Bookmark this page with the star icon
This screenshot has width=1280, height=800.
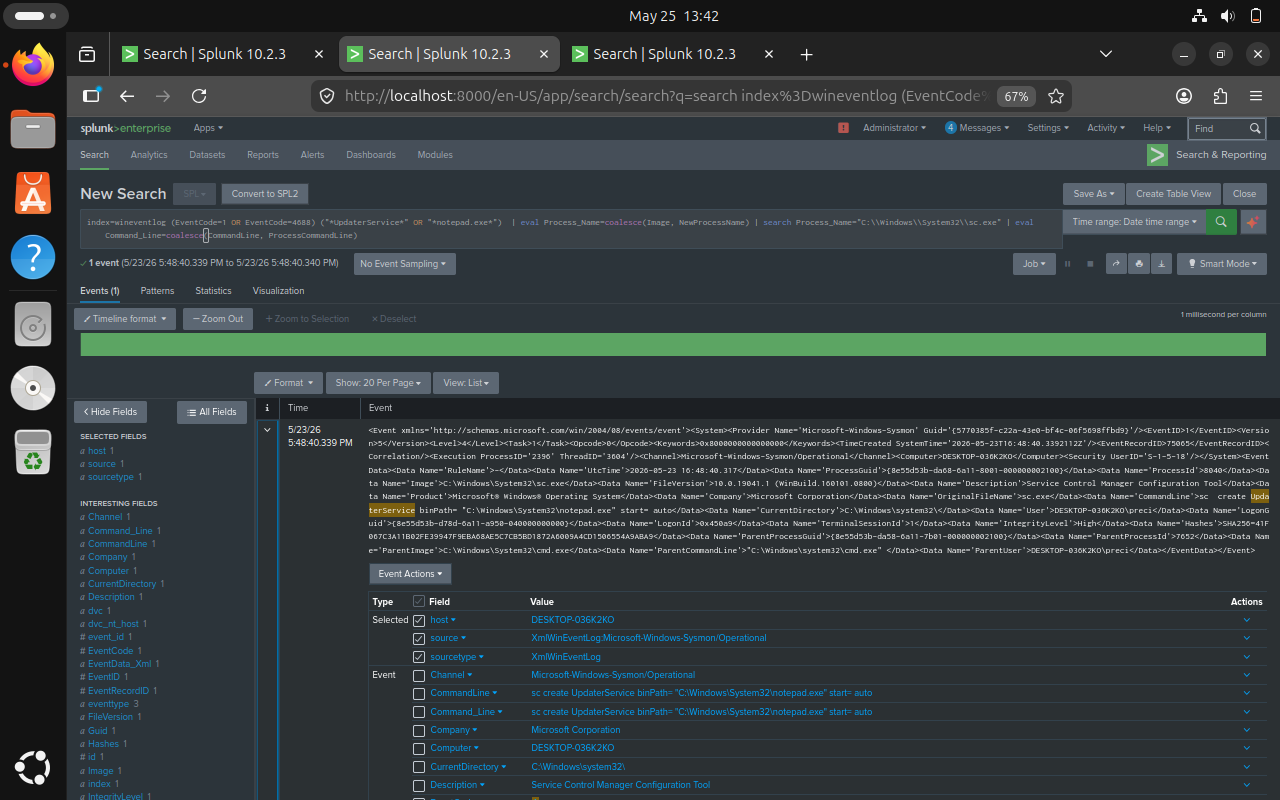tap(1056, 96)
